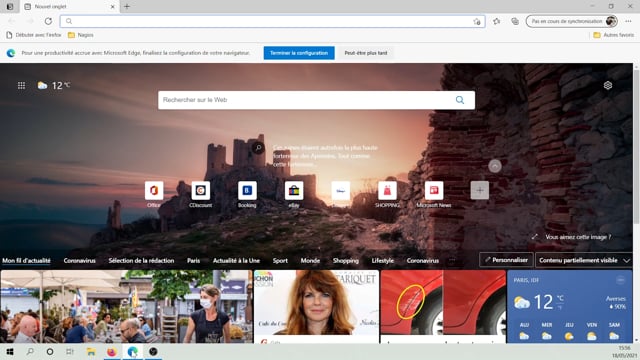Add a new quick link tile
Screen dimensions: 640x360
pyautogui.click(x=480, y=190)
